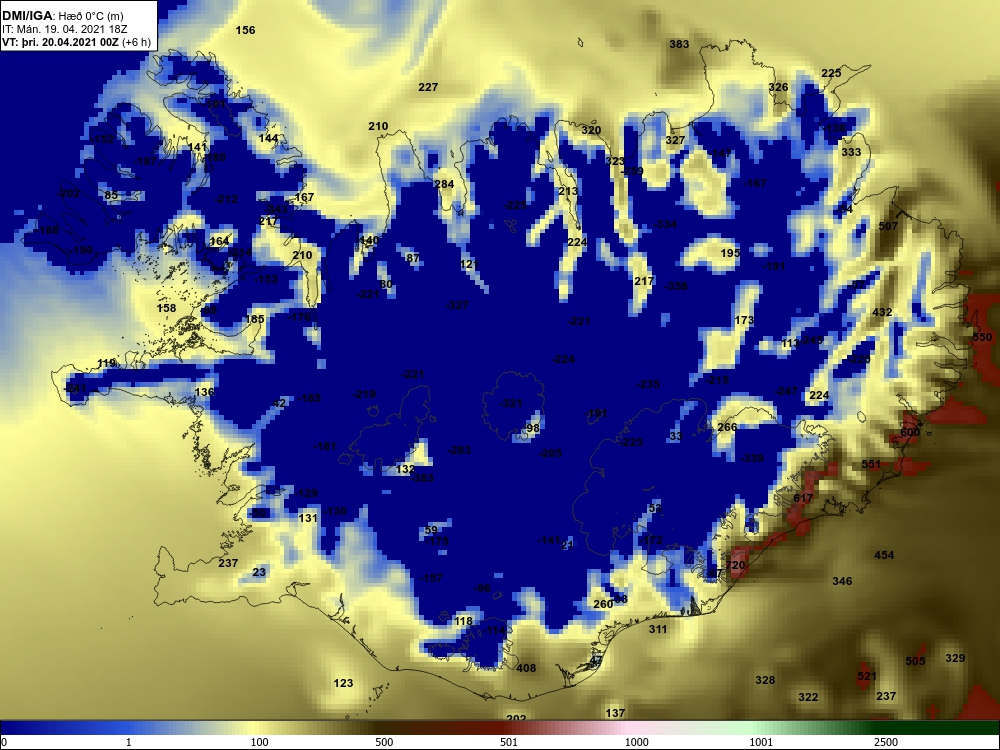Click the map value '408'

pos(526,668)
